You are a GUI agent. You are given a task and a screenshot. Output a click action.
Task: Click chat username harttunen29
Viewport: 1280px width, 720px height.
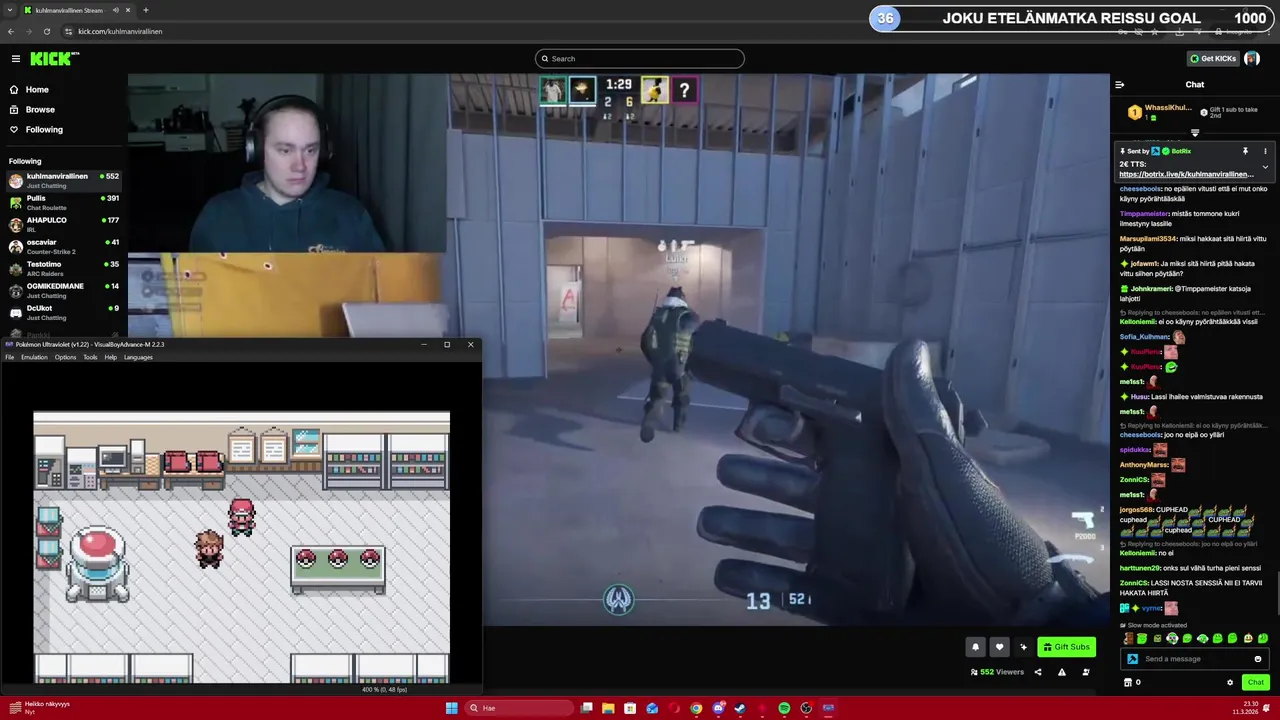[1141, 568]
